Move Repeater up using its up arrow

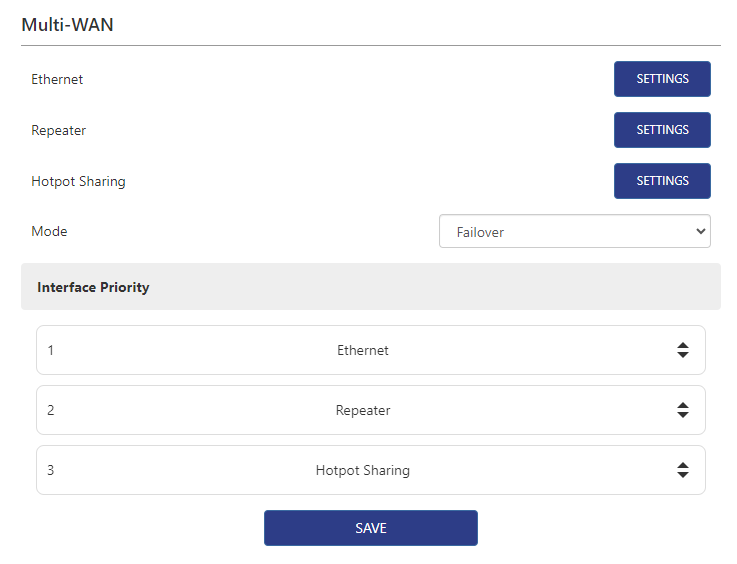(x=683, y=405)
